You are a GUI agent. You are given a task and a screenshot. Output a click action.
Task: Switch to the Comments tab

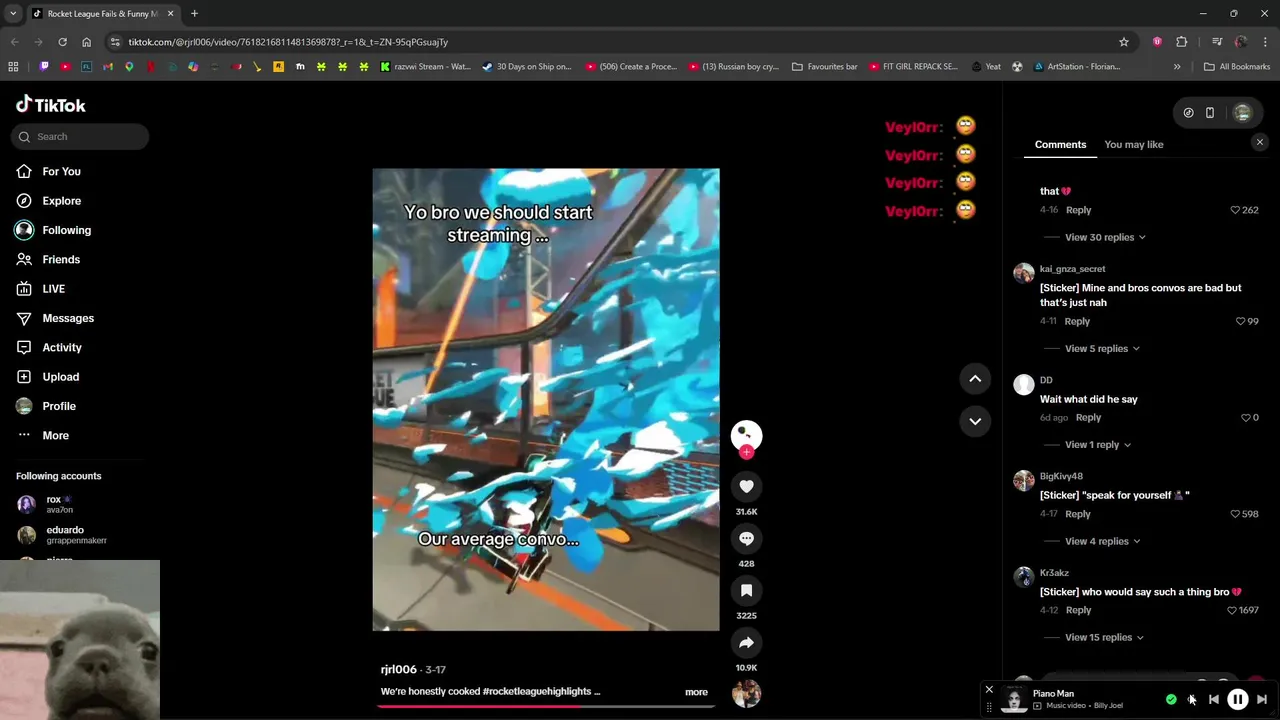pos(1060,145)
